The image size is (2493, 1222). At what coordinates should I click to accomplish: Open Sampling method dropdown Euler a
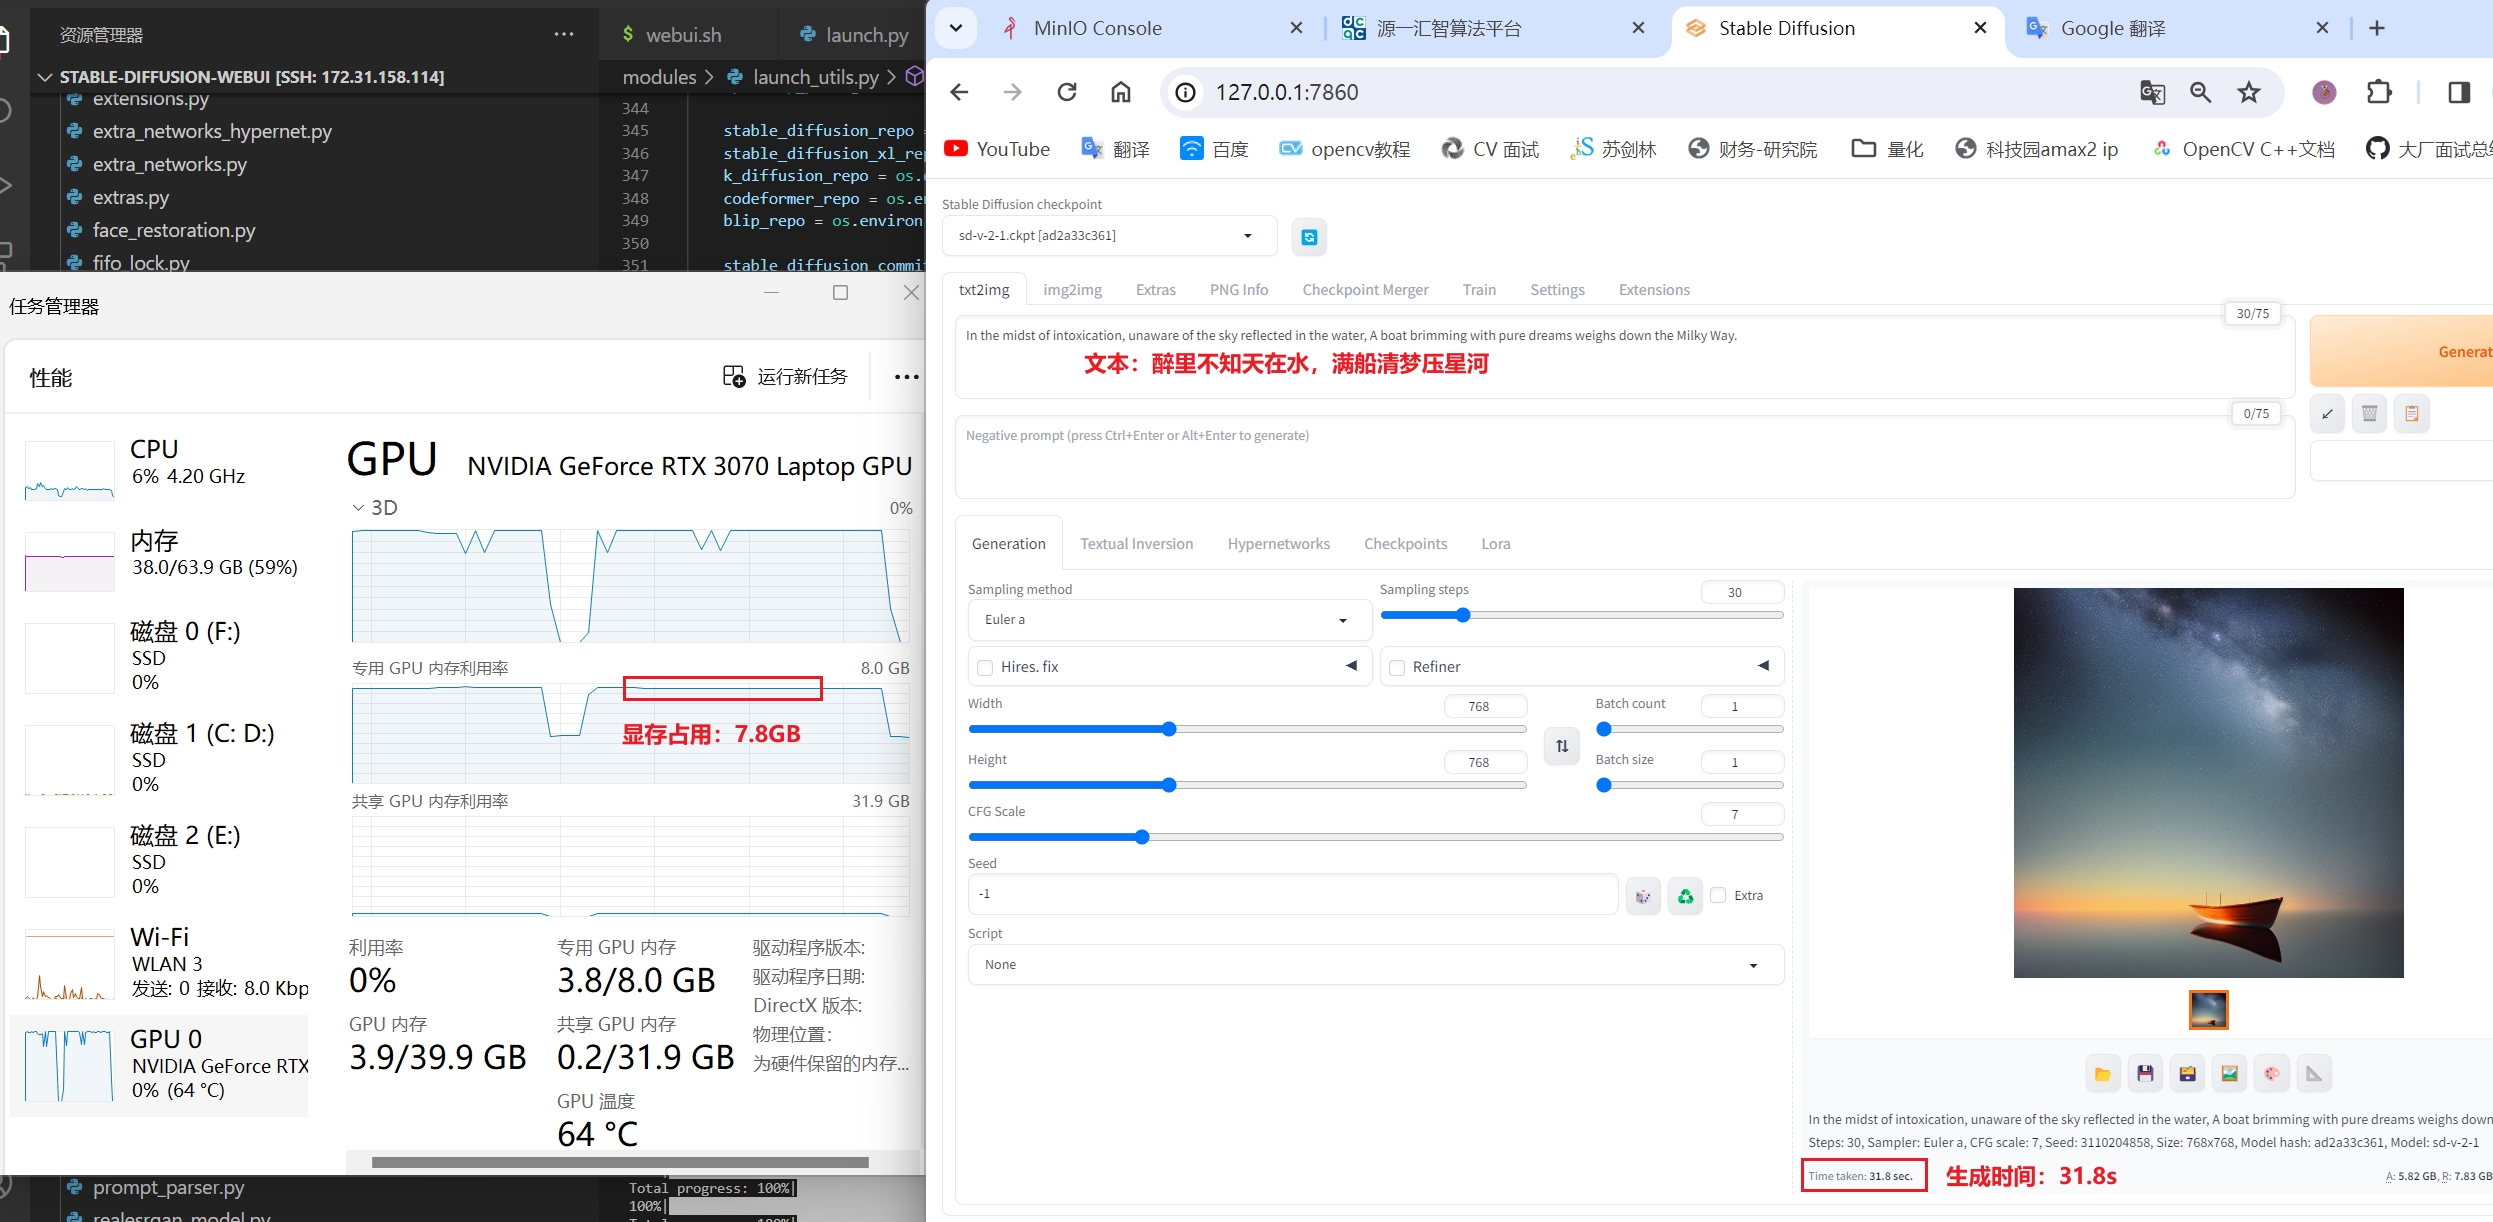coord(1169,620)
